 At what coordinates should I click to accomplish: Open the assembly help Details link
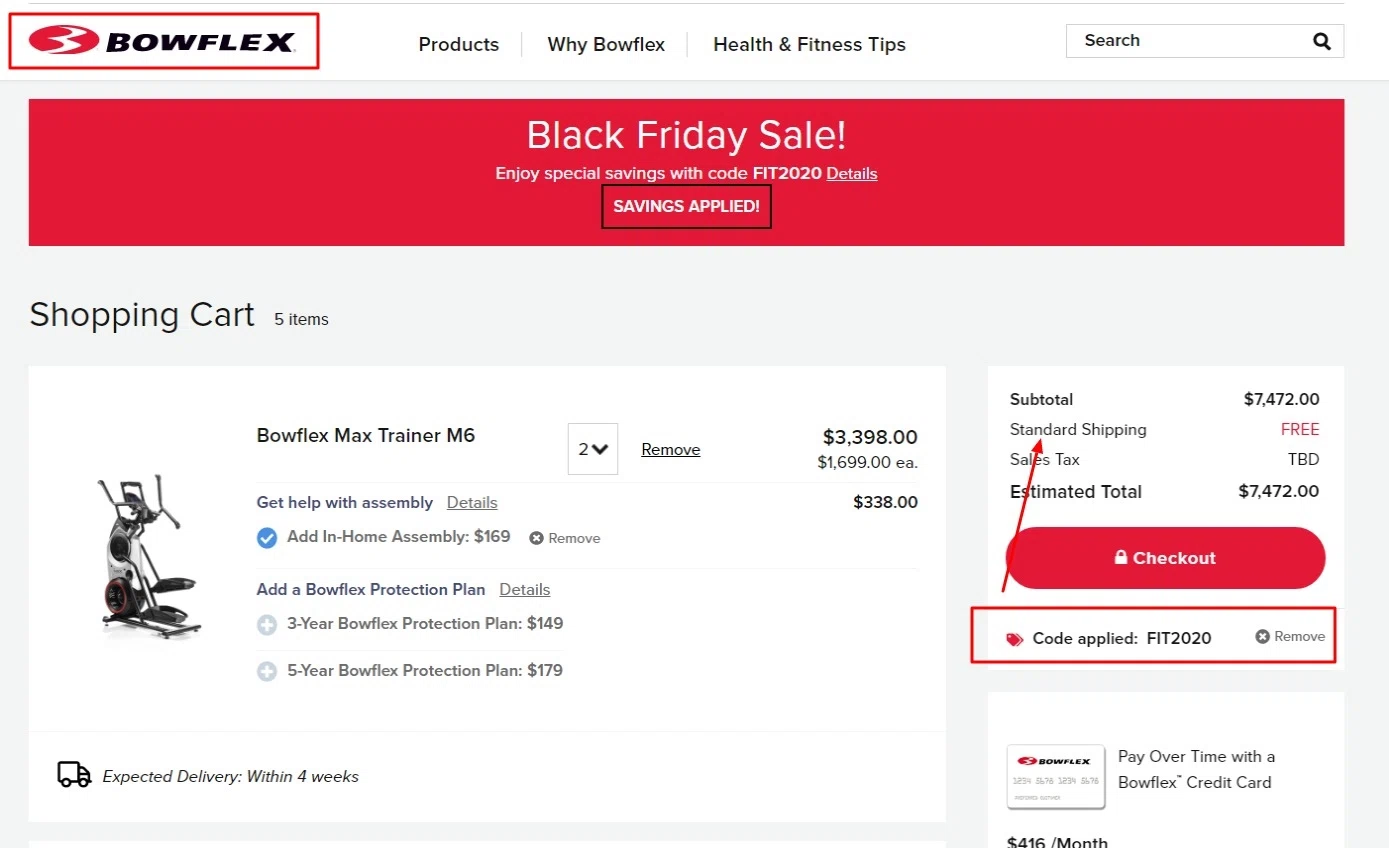pyautogui.click(x=472, y=502)
